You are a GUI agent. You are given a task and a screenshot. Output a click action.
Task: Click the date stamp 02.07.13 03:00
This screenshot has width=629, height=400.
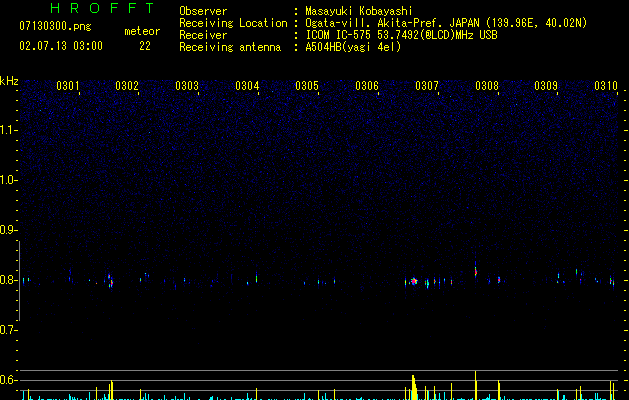(x=61, y=46)
